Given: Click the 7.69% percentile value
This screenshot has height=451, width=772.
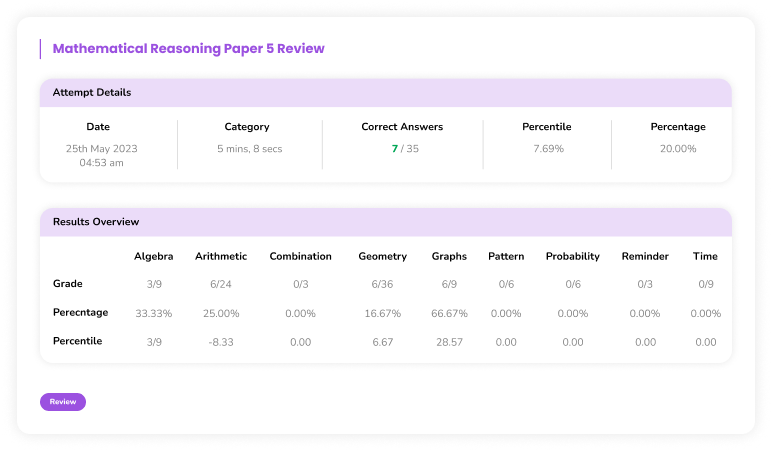Looking at the screenshot, I should point(546,149).
